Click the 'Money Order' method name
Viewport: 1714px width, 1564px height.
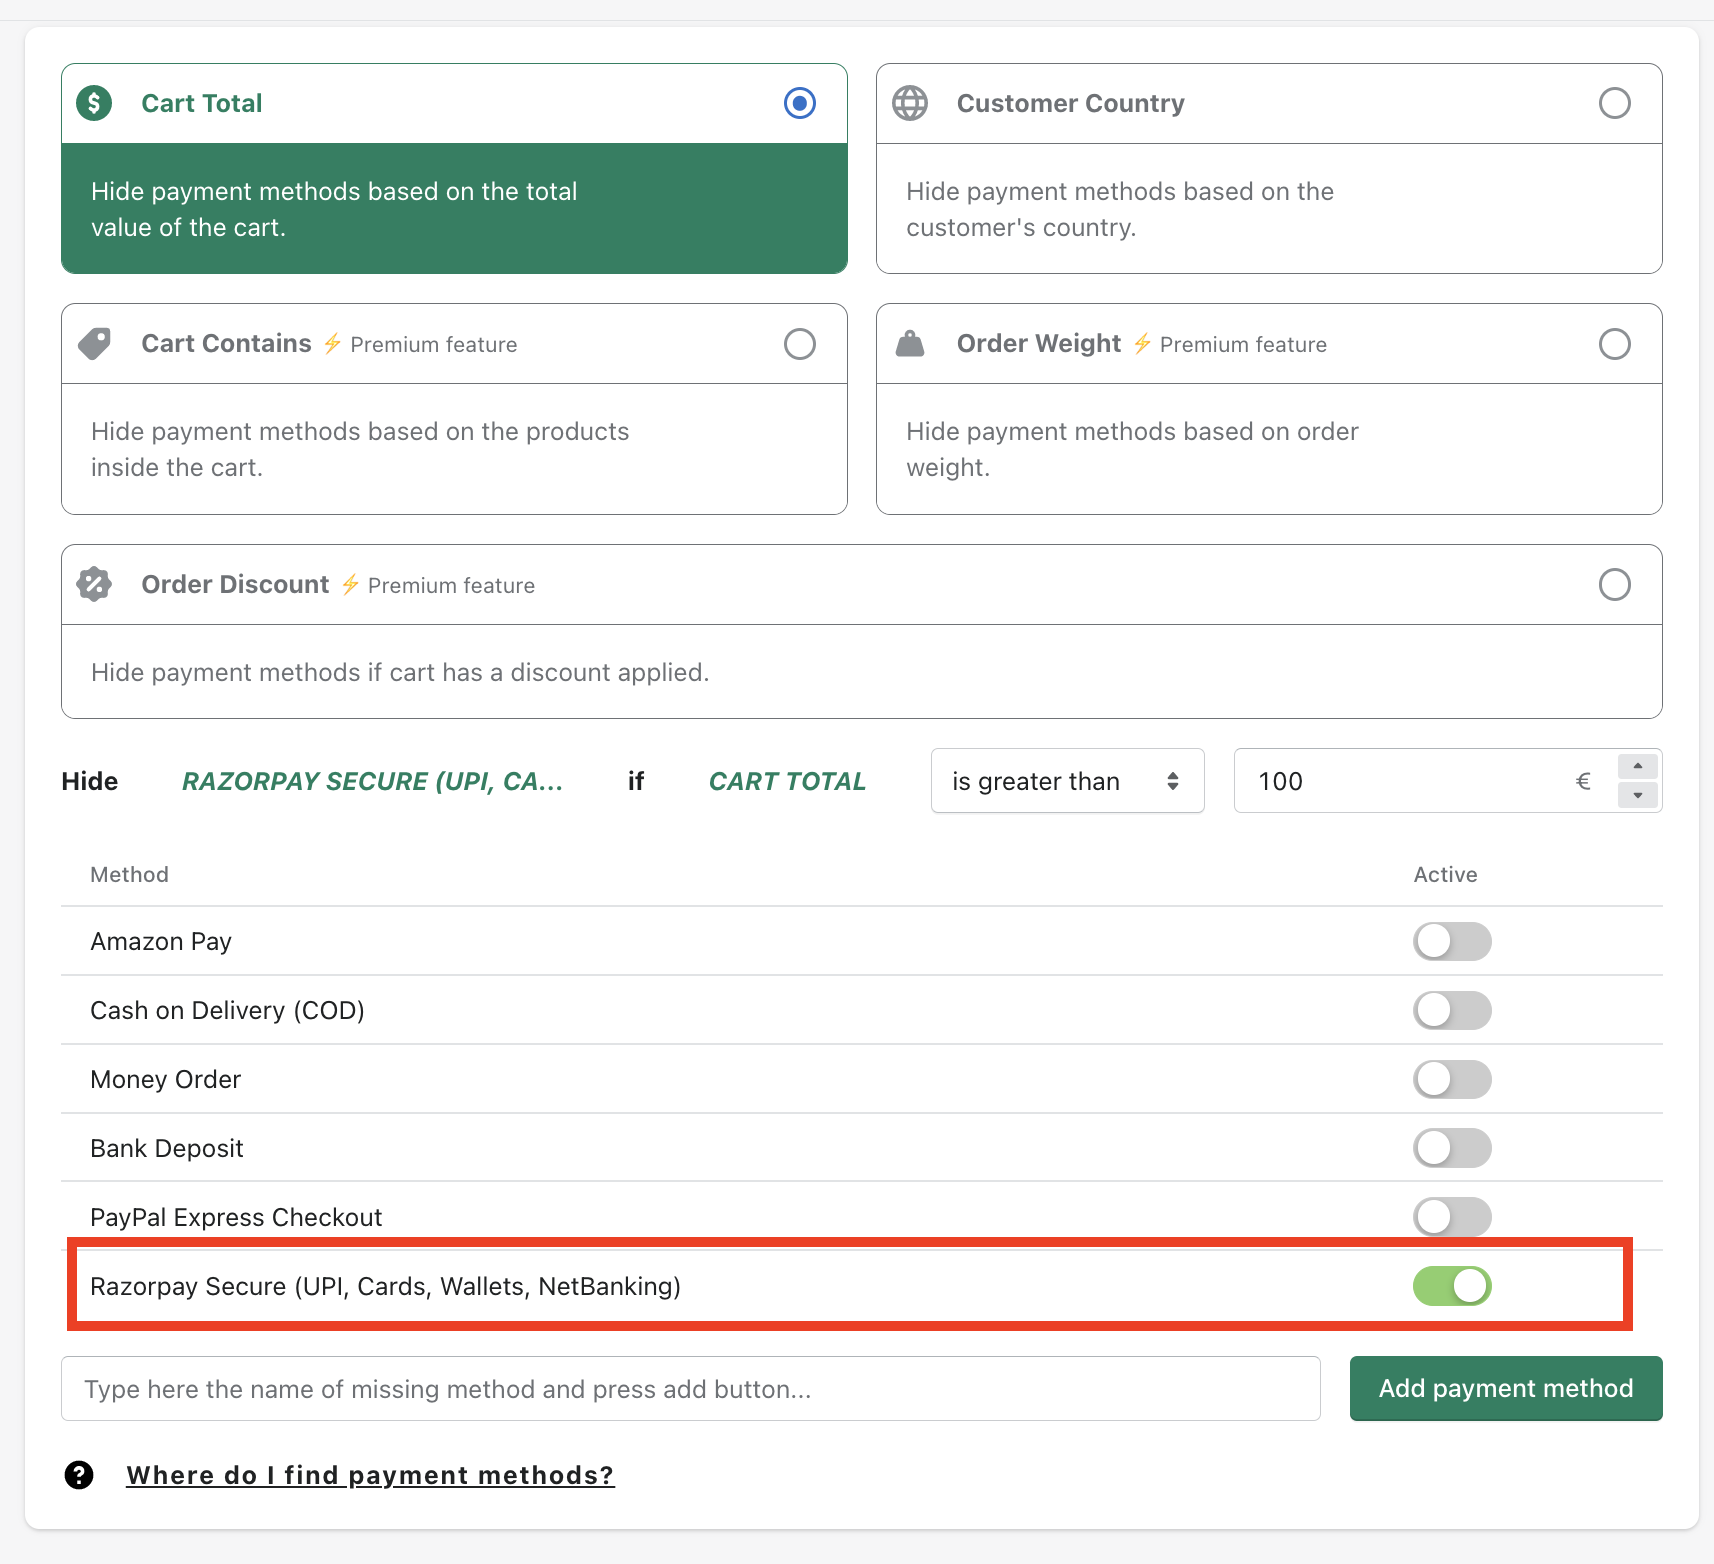click(165, 1079)
